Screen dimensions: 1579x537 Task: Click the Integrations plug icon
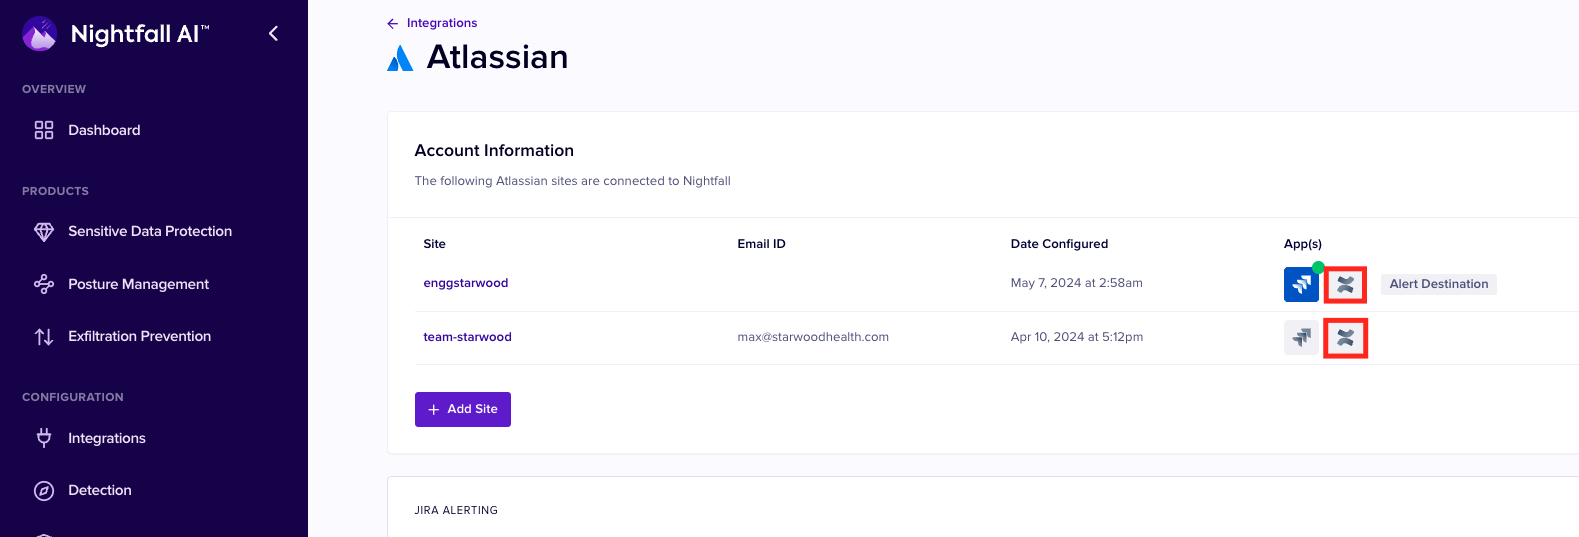[44, 438]
